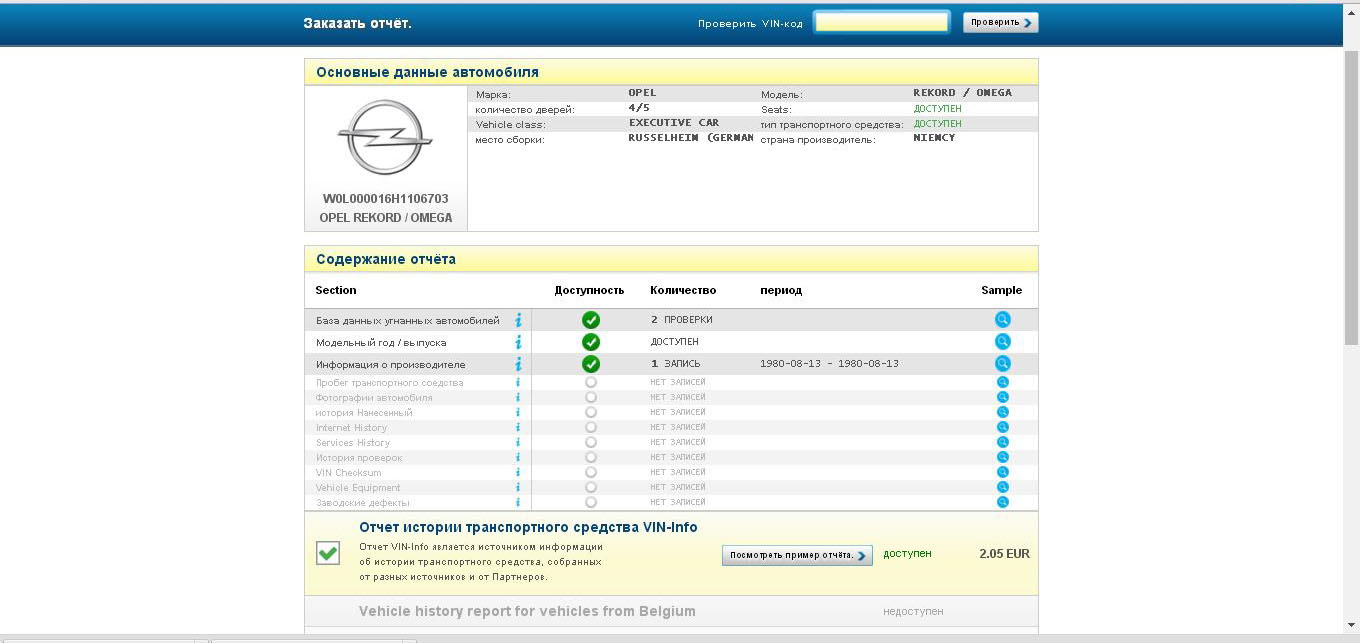Click the Opel logo image
Screen dimensions: 1361x643
coord(385,138)
